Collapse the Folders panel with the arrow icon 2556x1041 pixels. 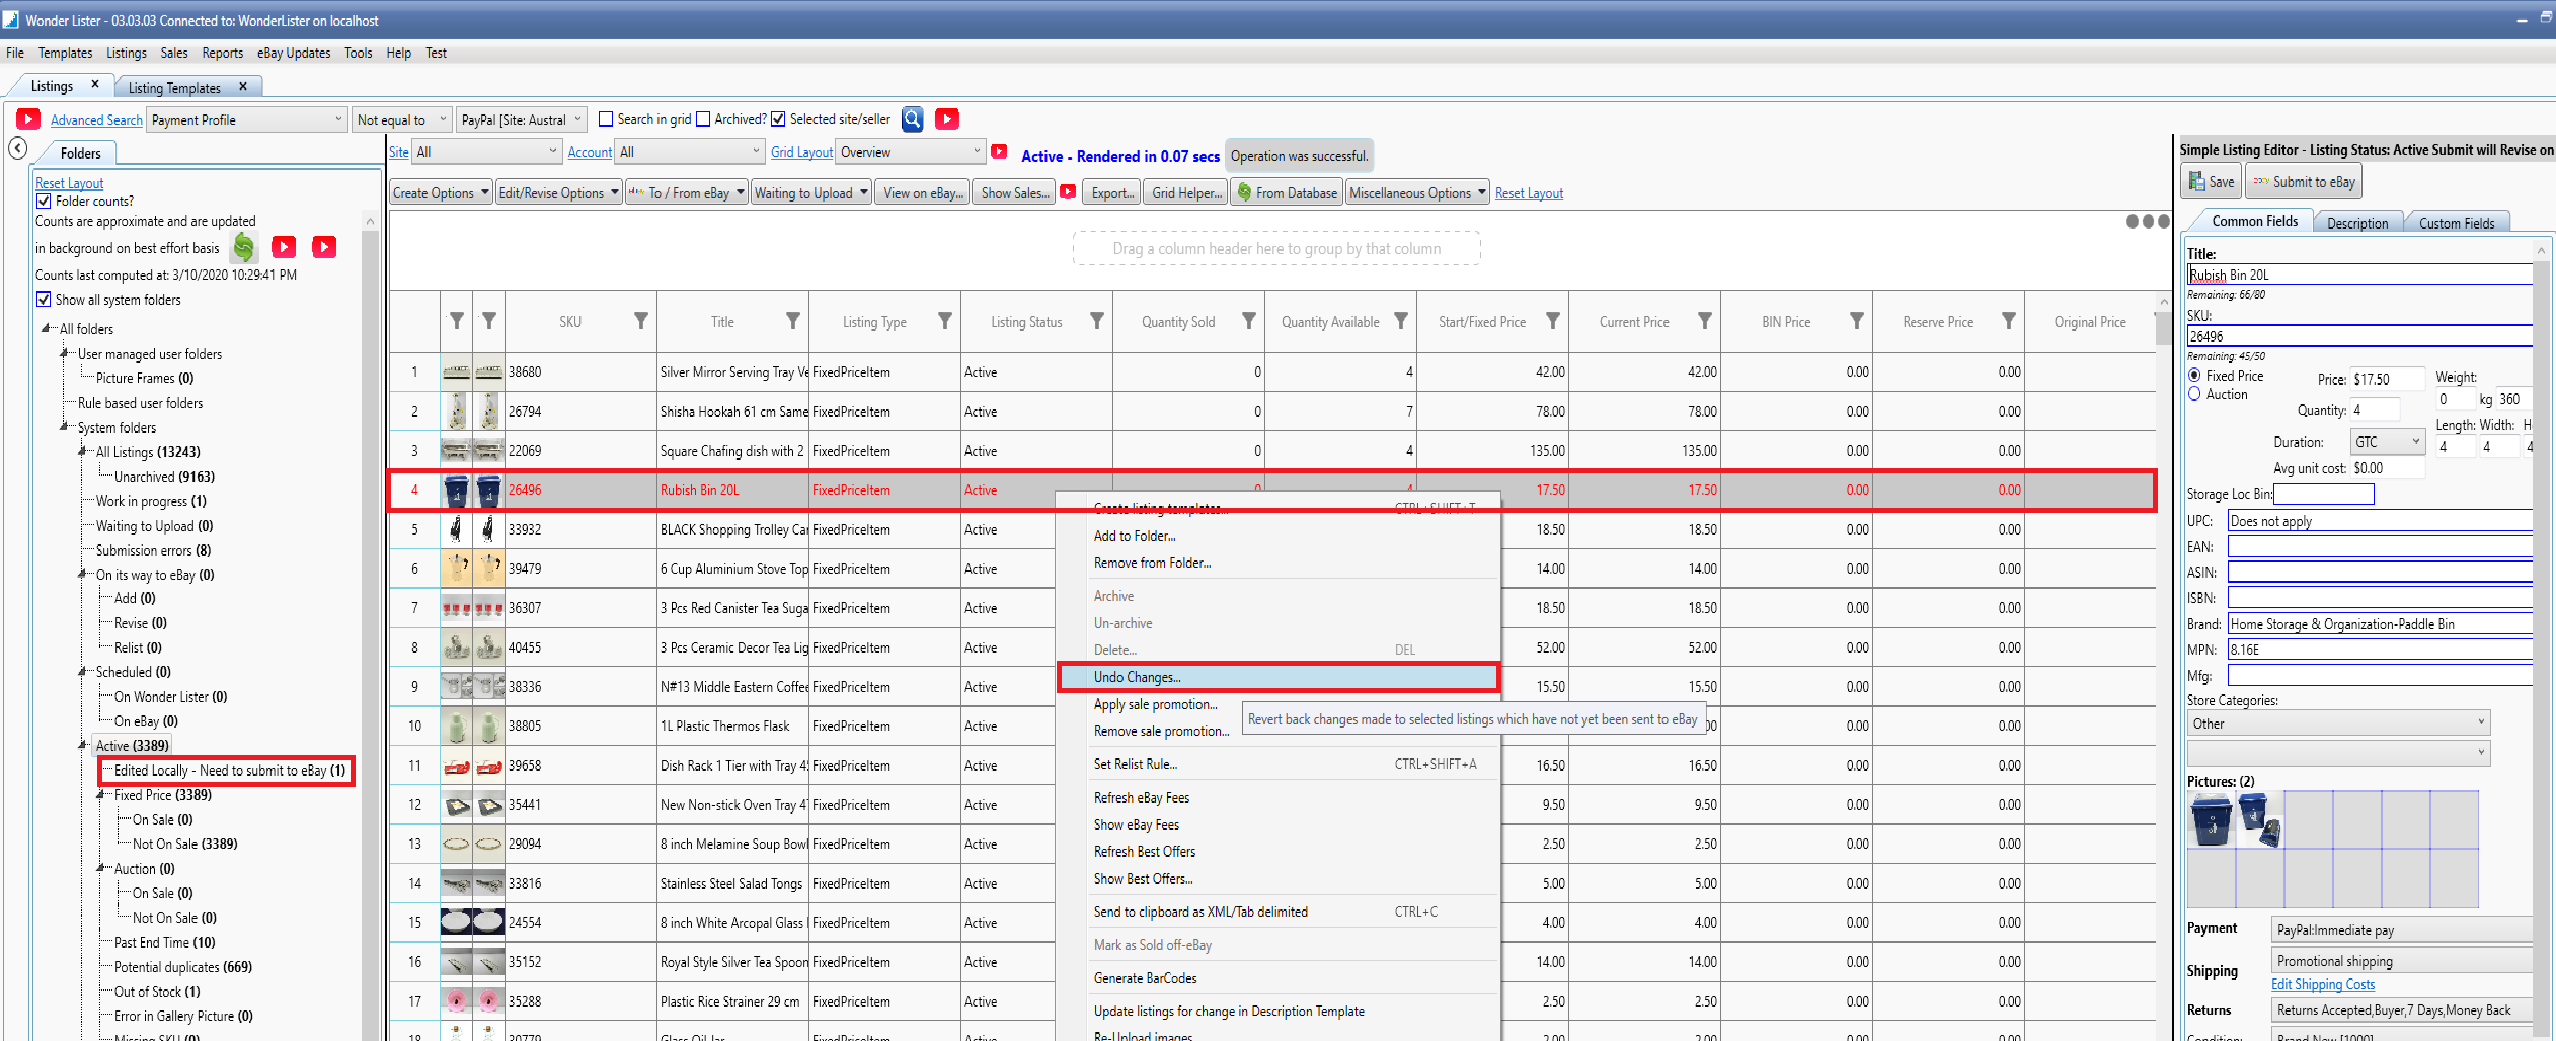tap(17, 149)
